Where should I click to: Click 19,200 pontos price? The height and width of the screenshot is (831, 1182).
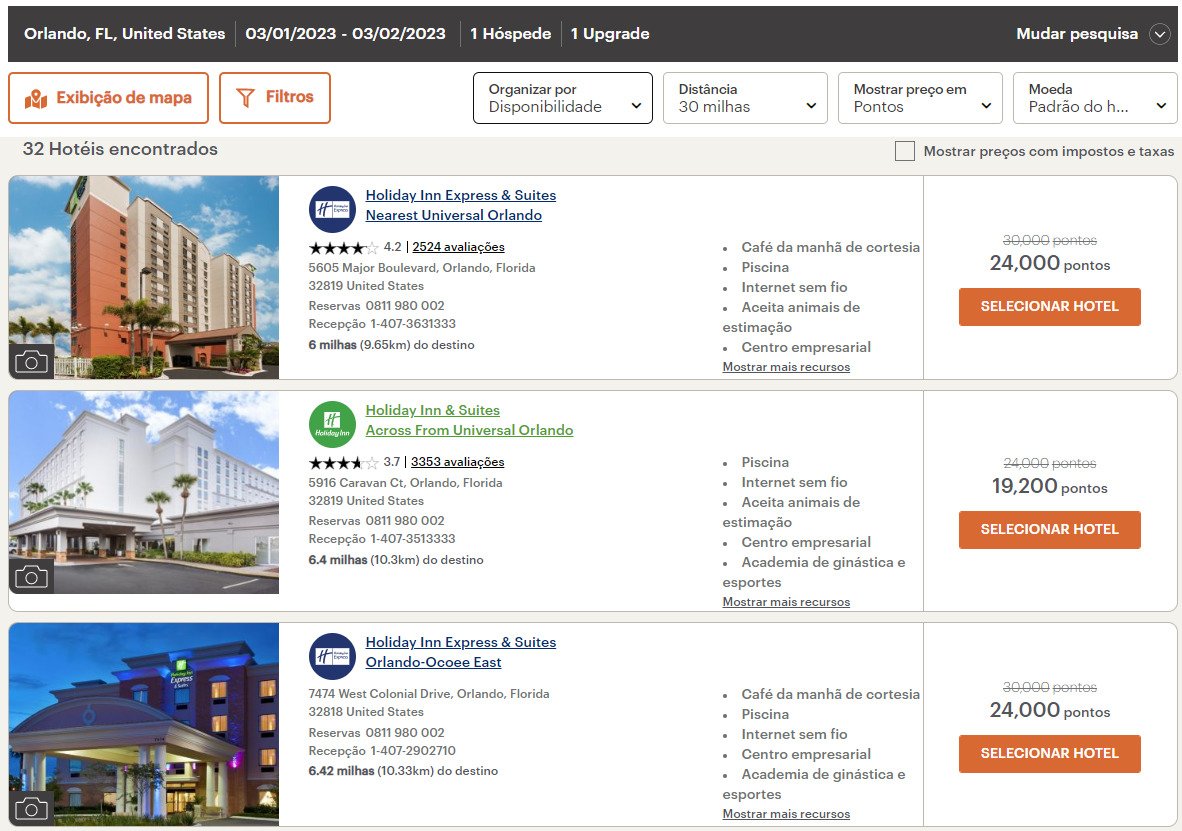(x=1049, y=486)
